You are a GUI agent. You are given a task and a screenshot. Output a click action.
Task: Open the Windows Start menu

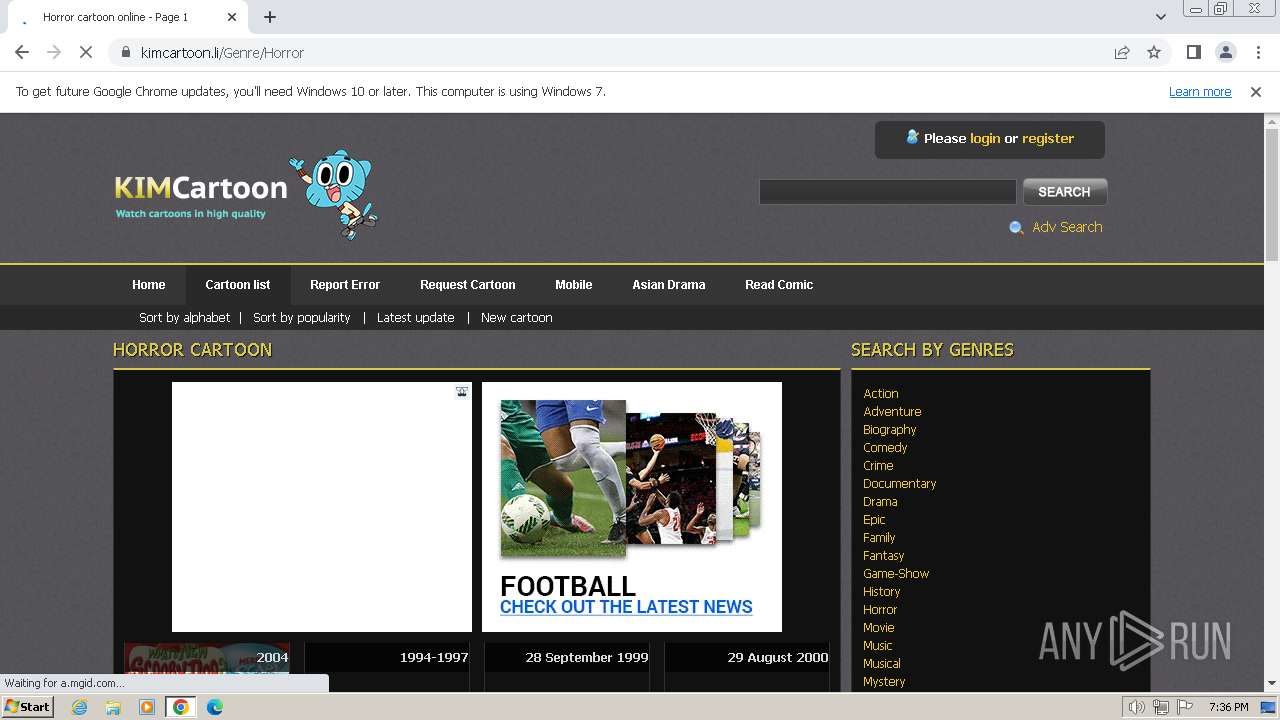(27, 707)
